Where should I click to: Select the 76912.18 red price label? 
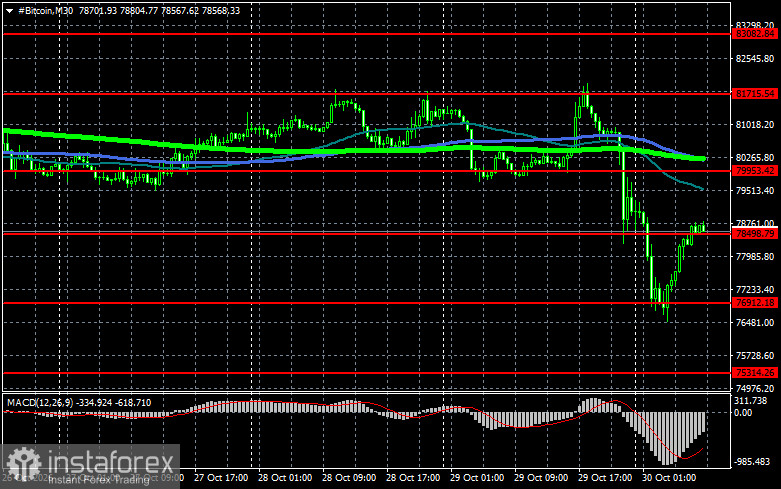[x=756, y=303]
